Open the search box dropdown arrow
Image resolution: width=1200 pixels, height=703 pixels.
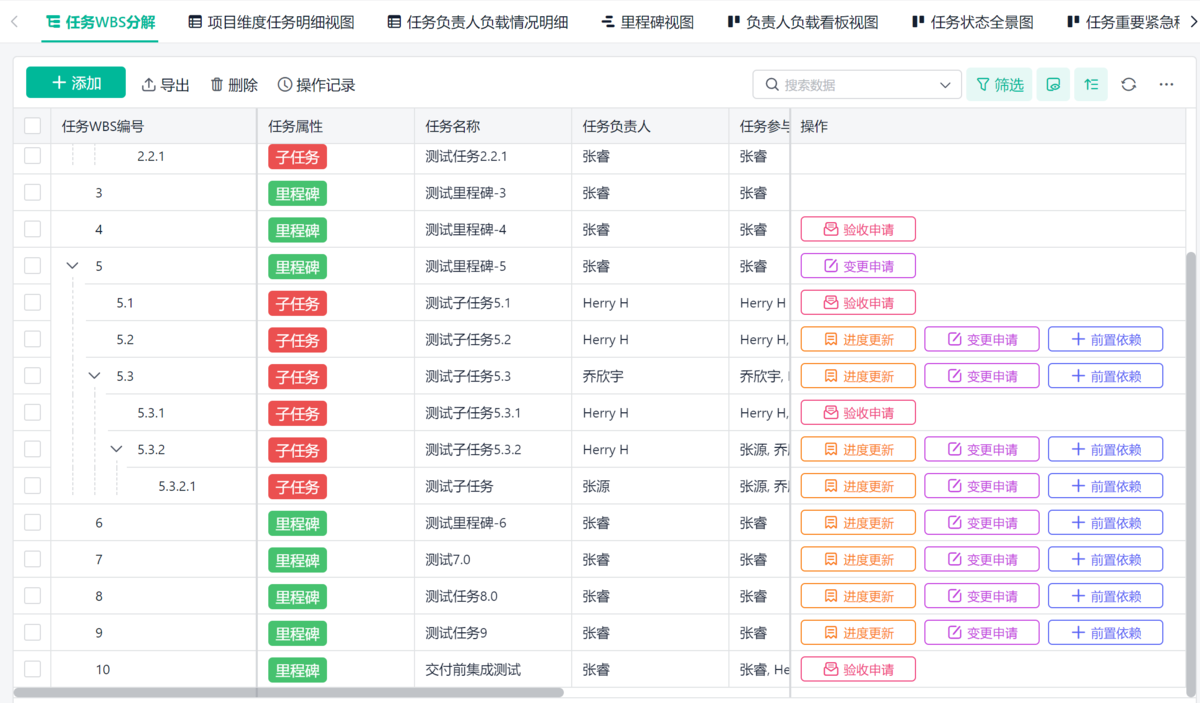pos(945,85)
